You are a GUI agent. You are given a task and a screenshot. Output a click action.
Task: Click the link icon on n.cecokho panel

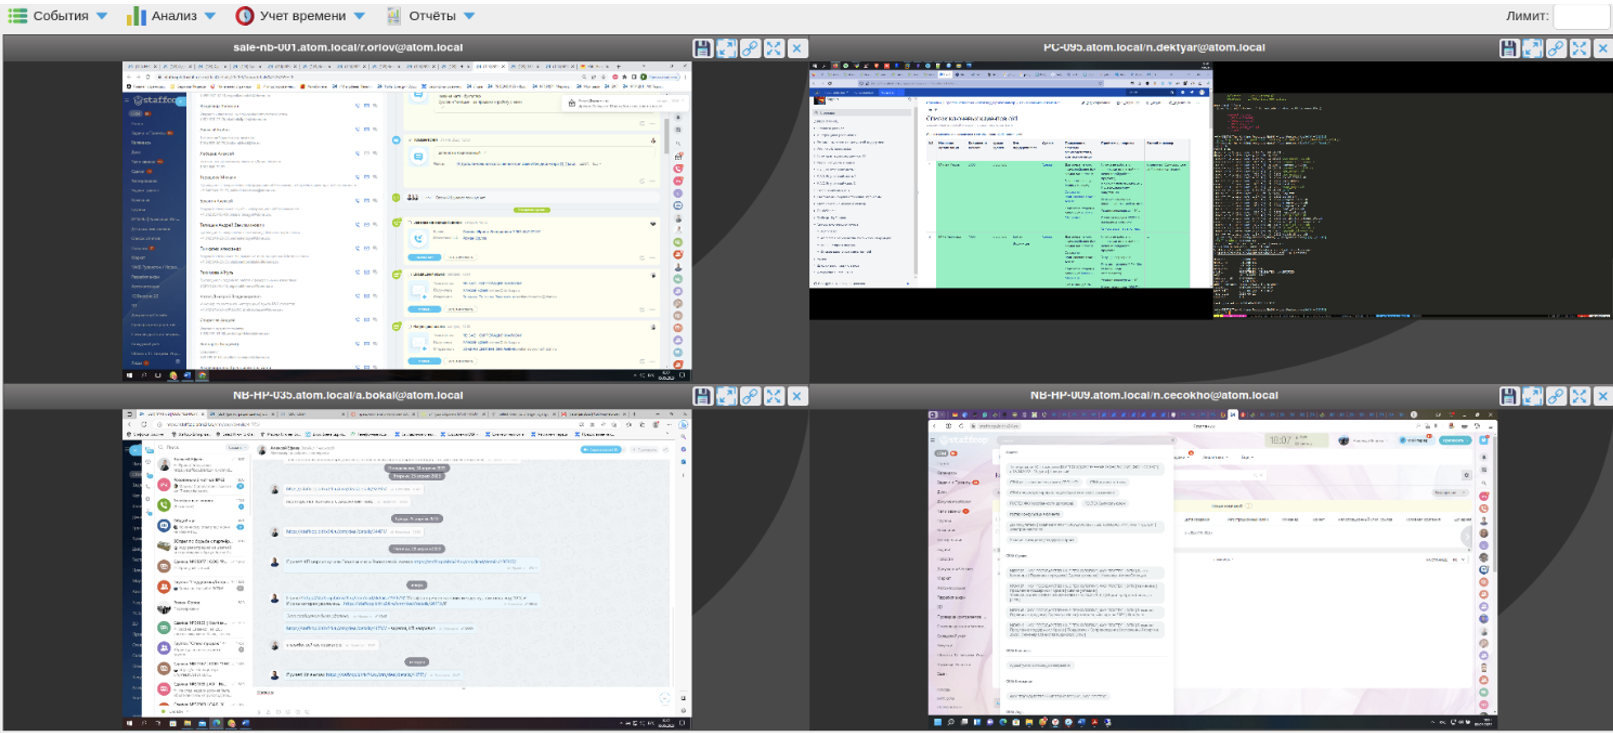pos(1556,396)
